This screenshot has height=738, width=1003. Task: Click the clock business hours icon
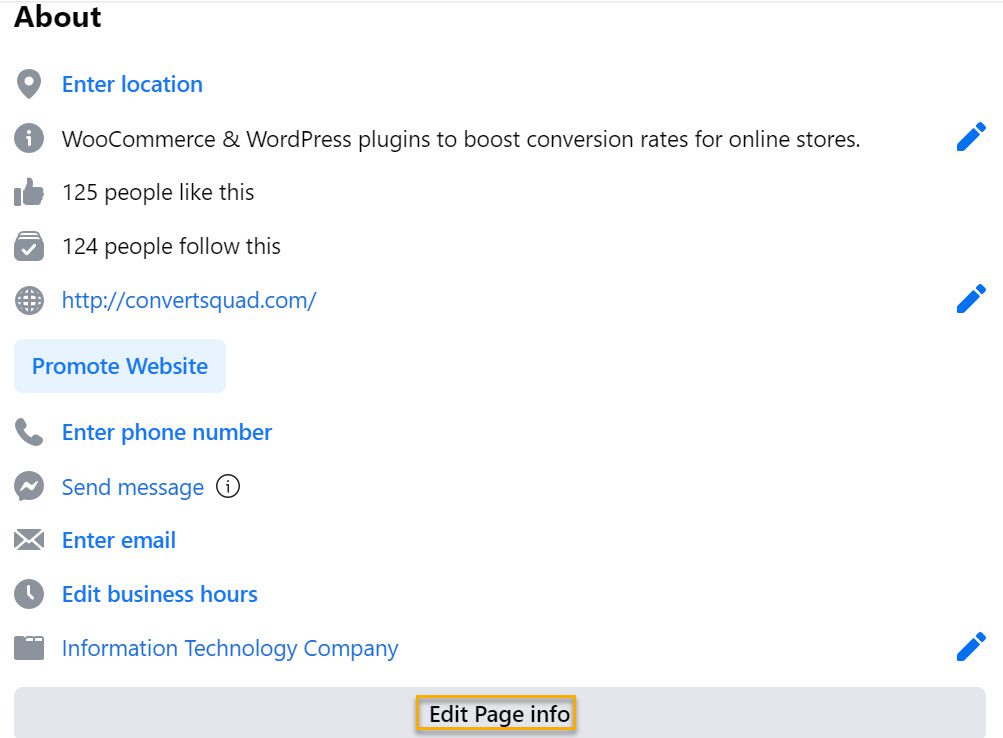point(29,594)
